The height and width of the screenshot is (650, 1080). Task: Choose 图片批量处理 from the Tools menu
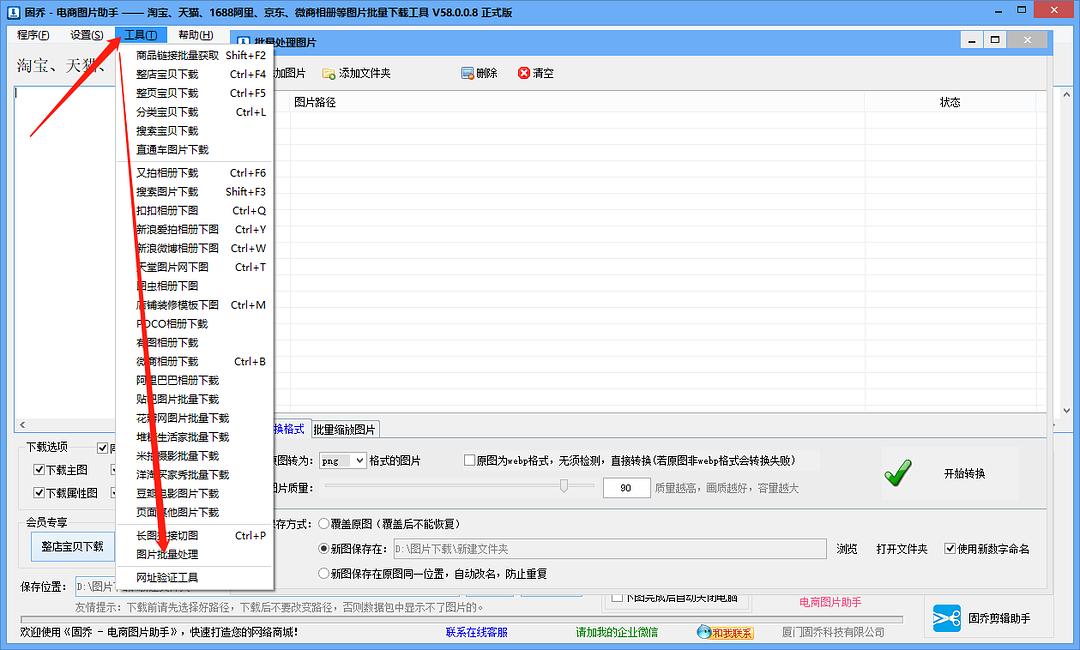point(196,554)
